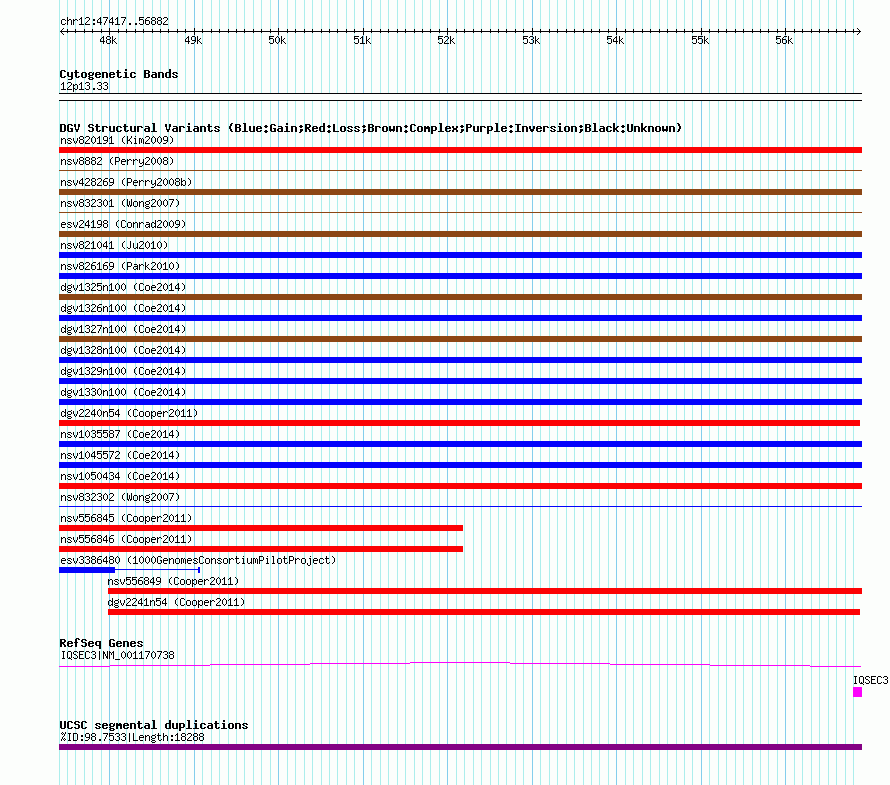Click the nsv820191 (Kim2009) red loss bar
This screenshot has width=890, height=785.
pos(460,150)
